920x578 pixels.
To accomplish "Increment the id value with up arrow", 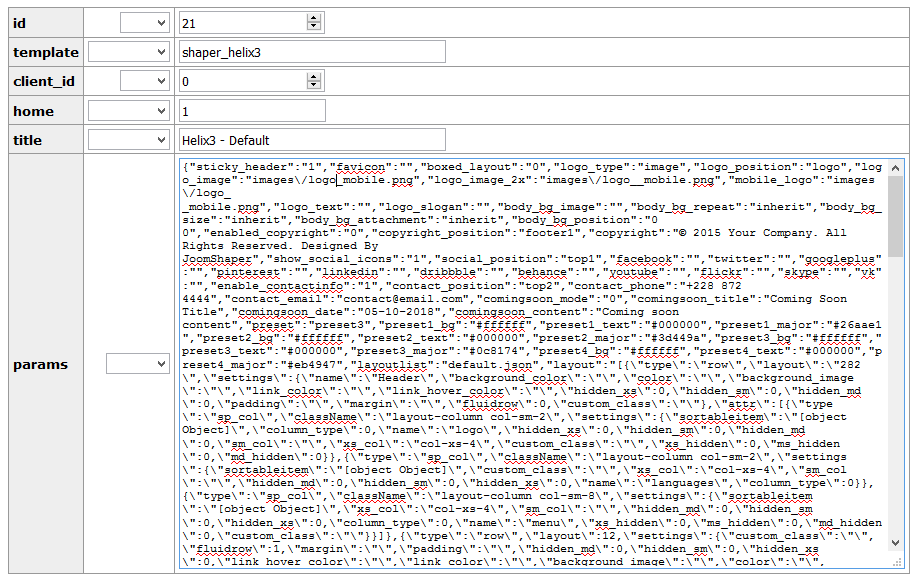I will coord(314,17).
